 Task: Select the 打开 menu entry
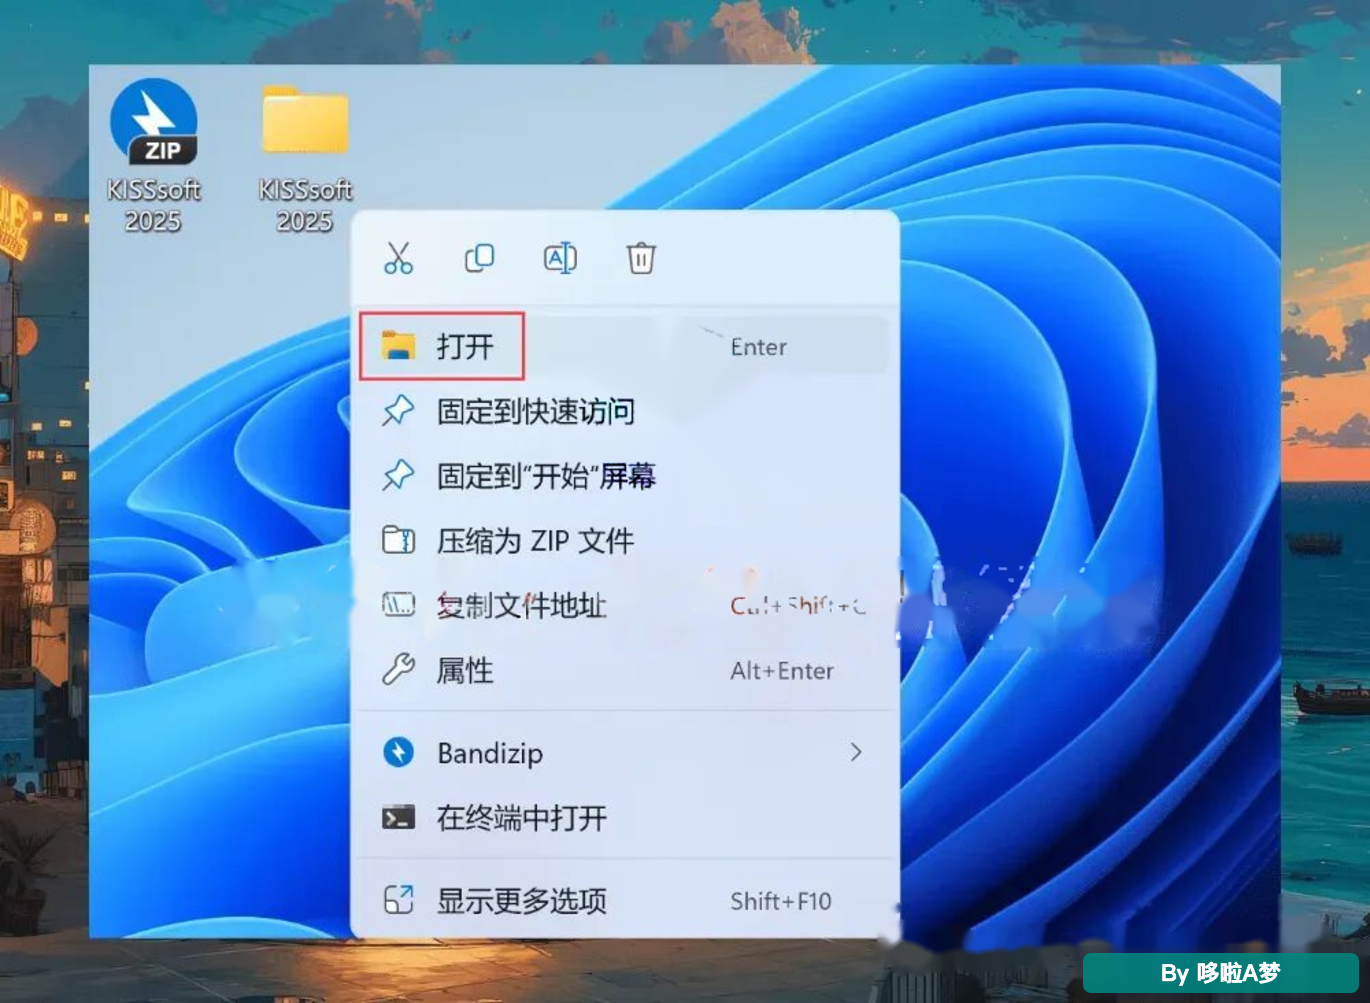624,346
